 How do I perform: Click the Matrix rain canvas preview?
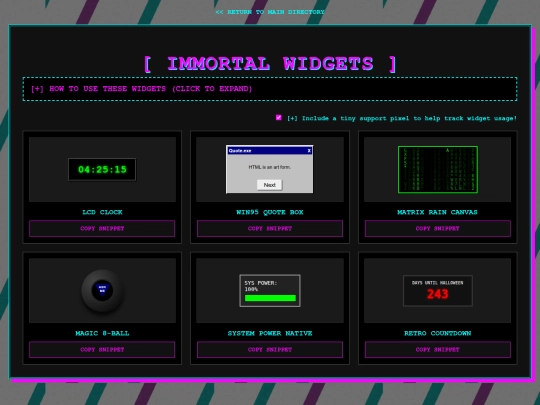point(438,169)
